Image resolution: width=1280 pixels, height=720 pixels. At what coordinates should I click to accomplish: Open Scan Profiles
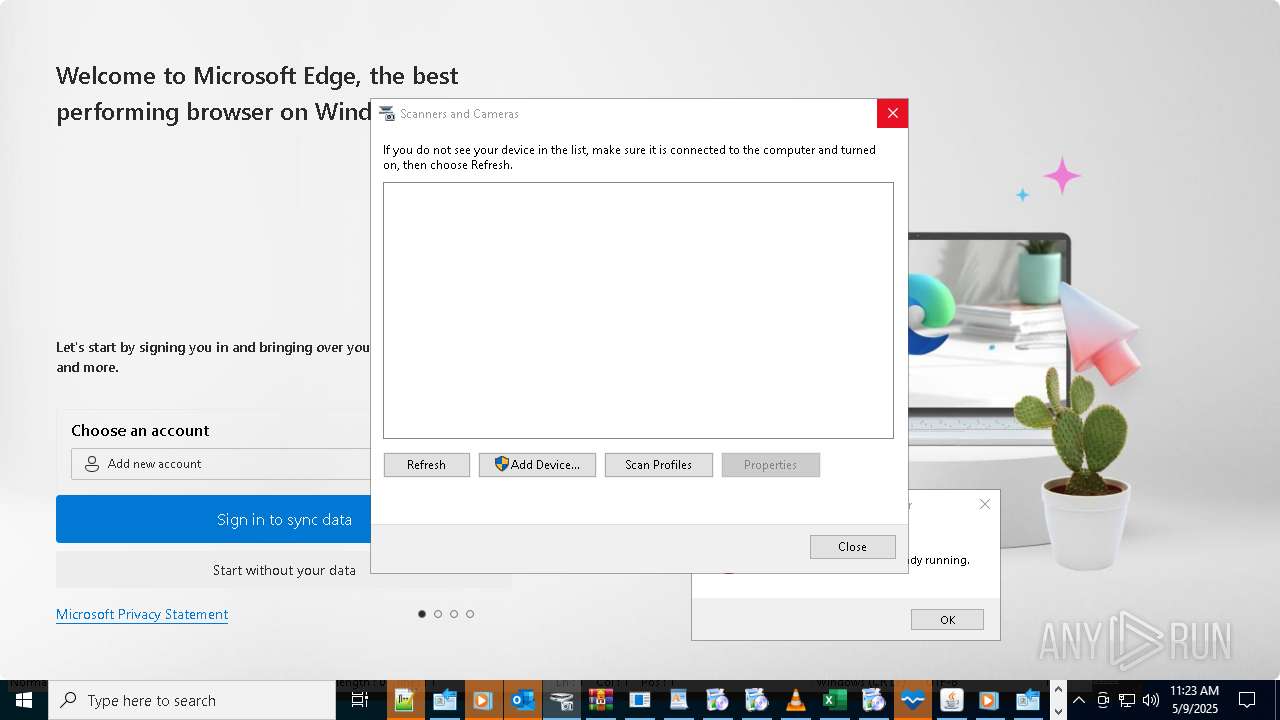[x=658, y=465]
